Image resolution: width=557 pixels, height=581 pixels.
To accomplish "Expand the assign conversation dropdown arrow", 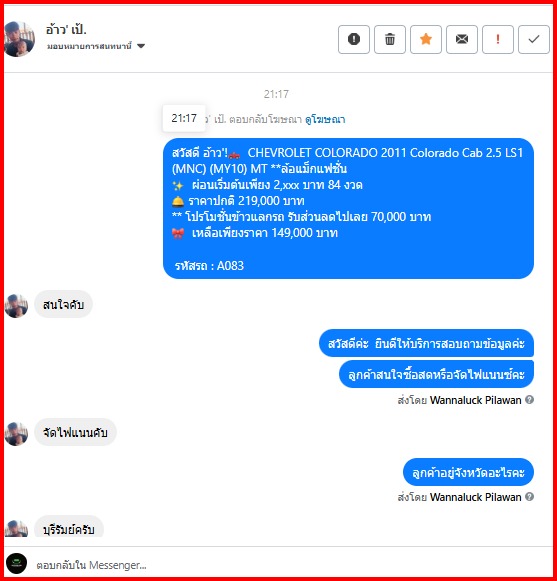I will [x=141, y=46].
